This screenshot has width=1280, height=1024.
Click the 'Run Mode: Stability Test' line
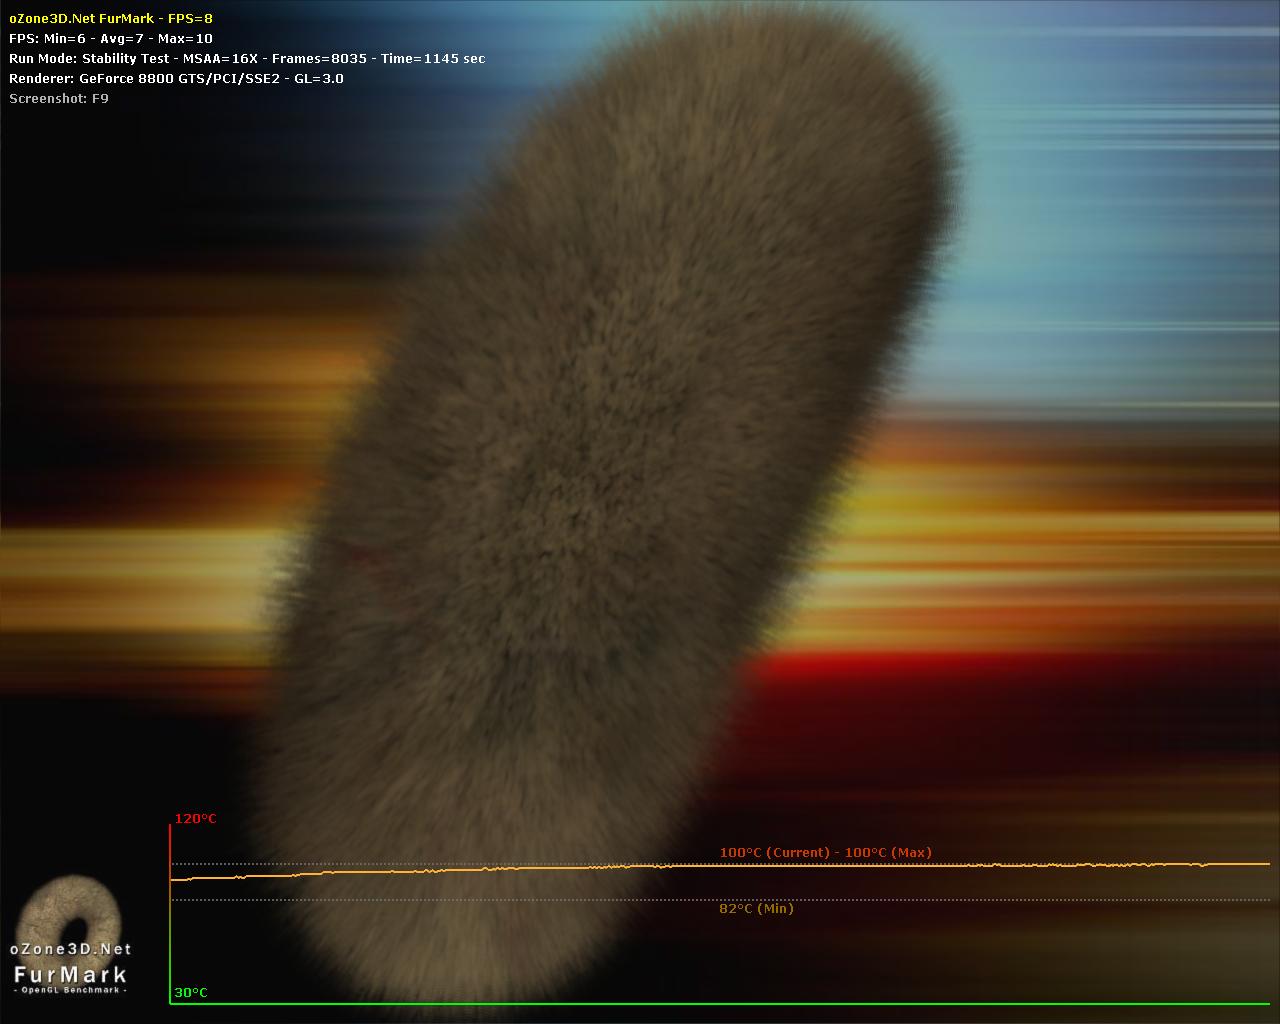(247, 58)
